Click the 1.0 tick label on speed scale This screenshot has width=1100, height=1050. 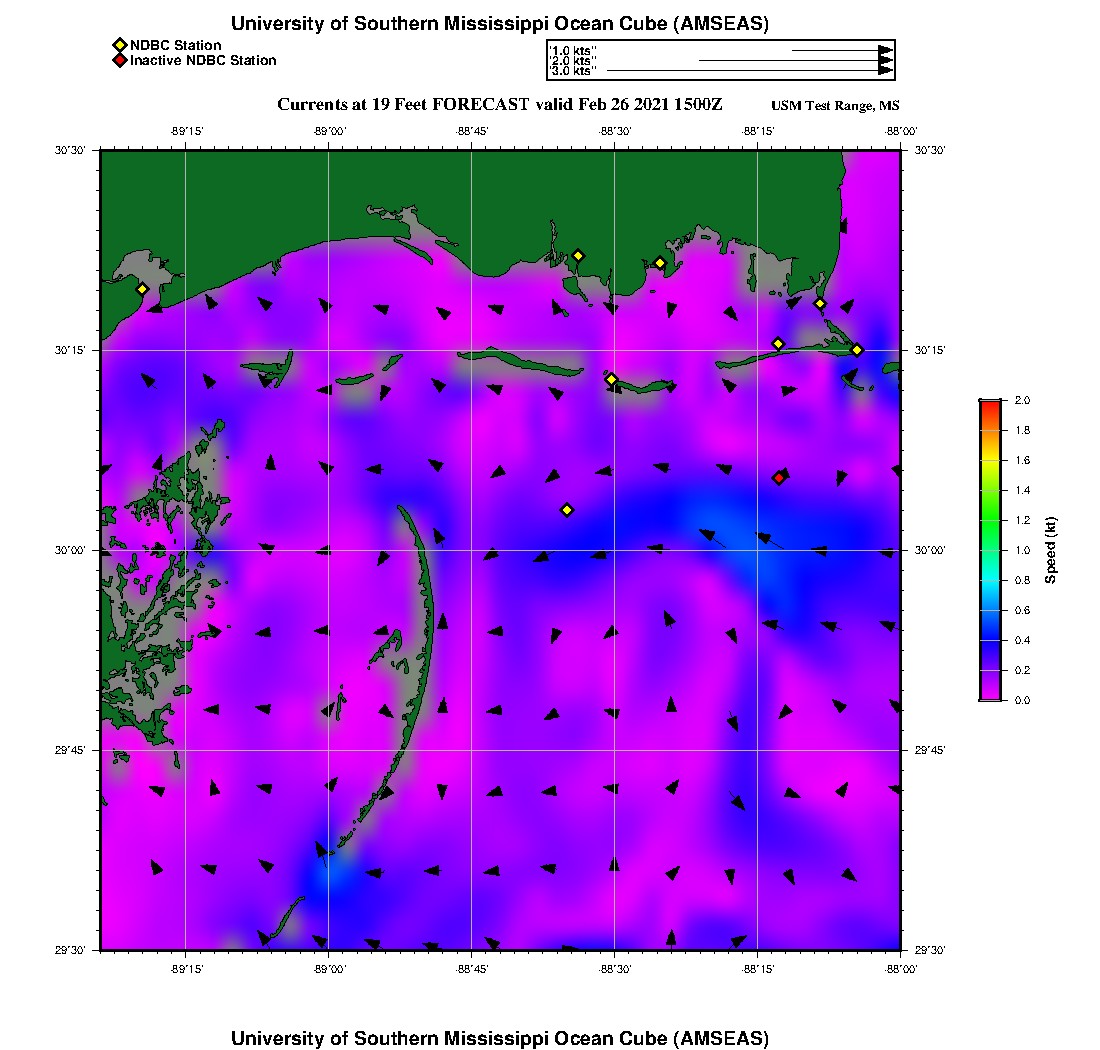click(1020, 550)
